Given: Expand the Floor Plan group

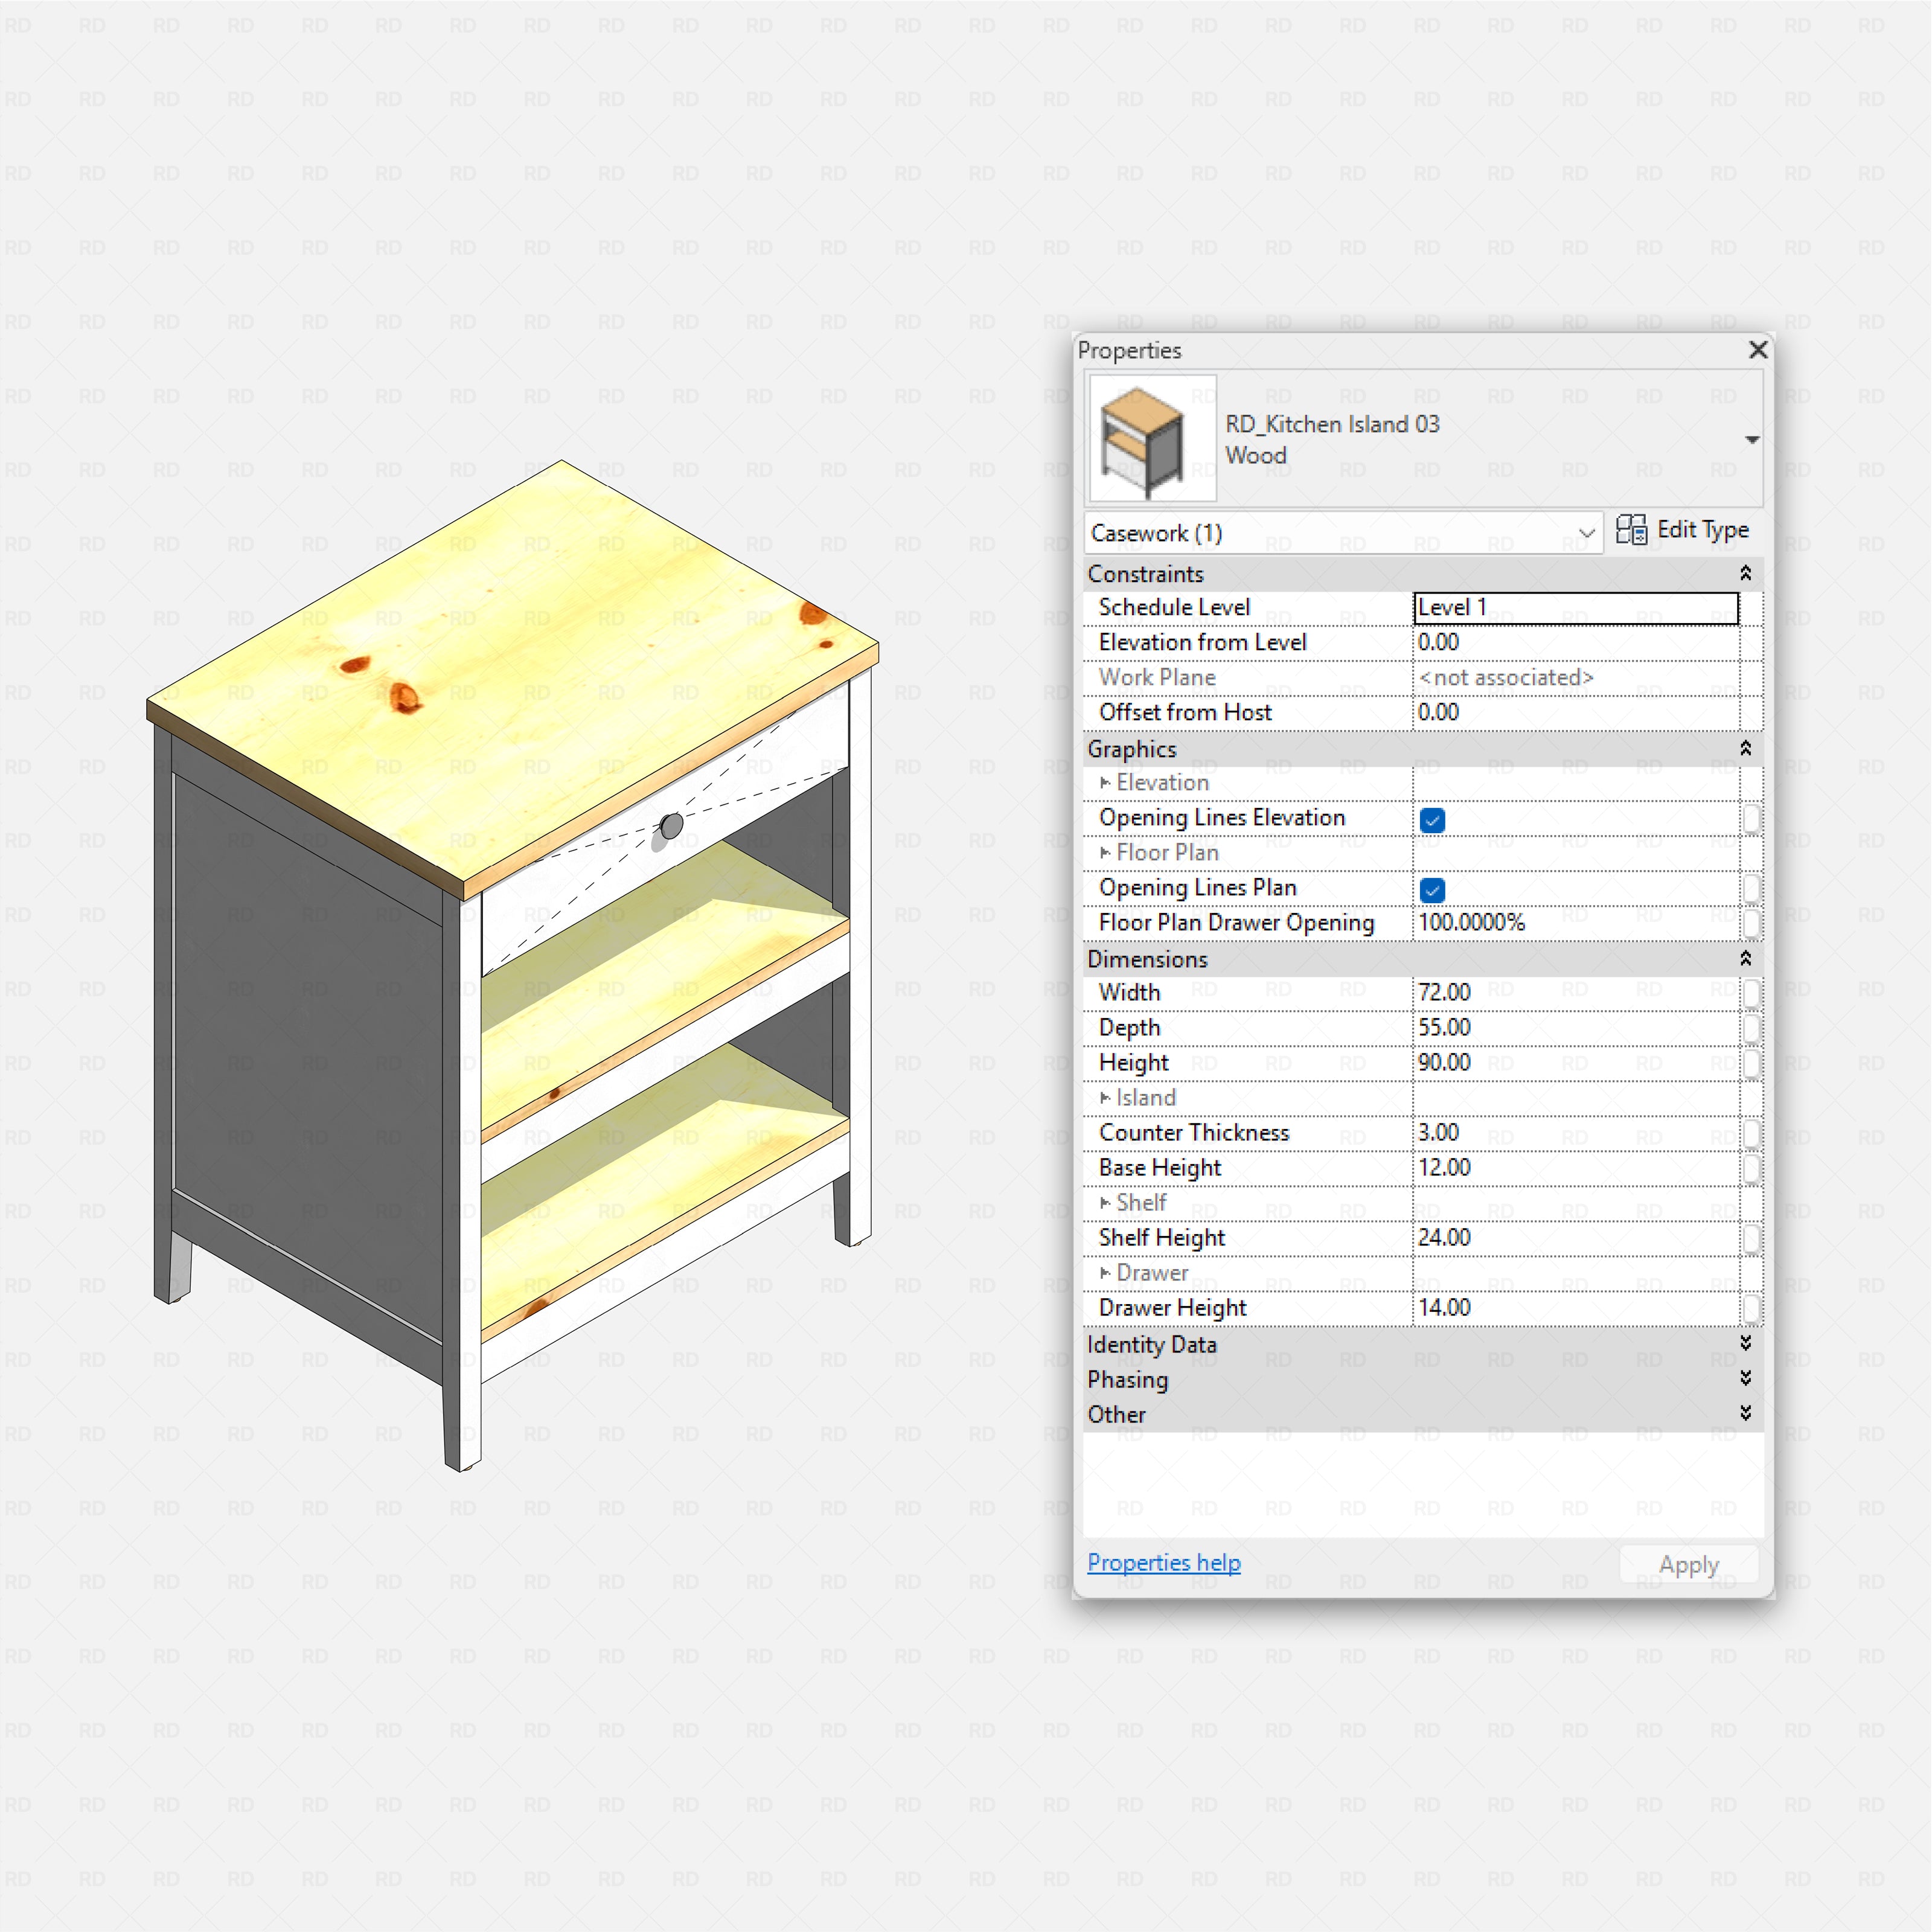Looking at the screenshot, I should 1106,853.
